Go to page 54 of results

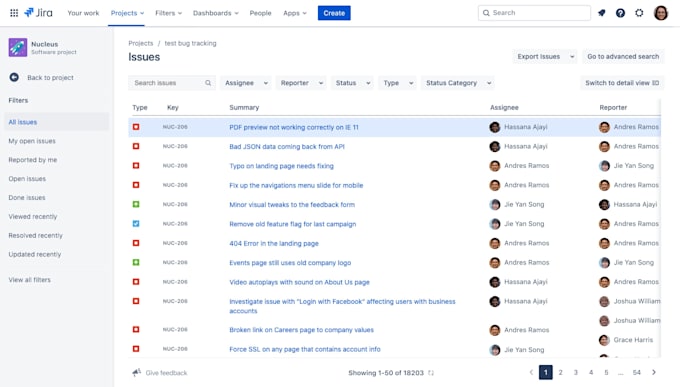(x=636, y=372)
